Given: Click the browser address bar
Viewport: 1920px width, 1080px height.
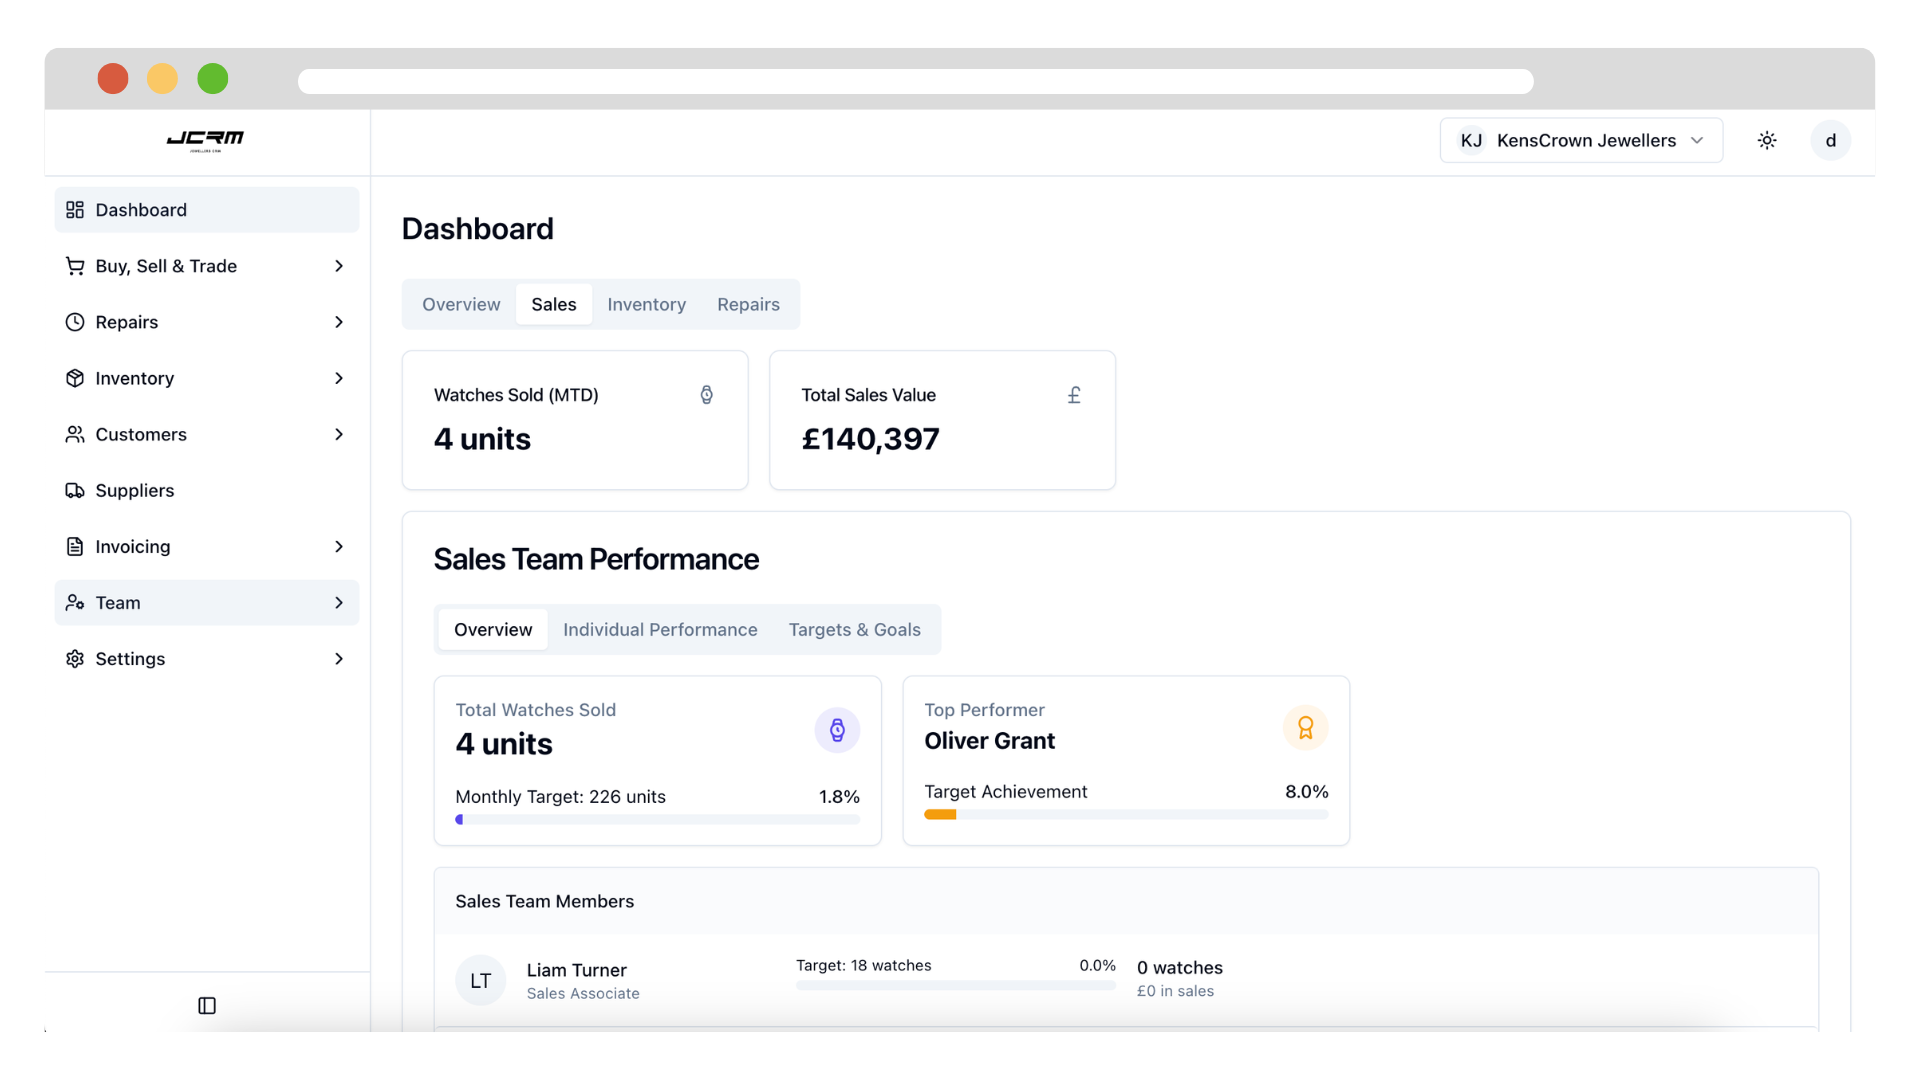Looking at the screenshot, I should tap(915, 81).
